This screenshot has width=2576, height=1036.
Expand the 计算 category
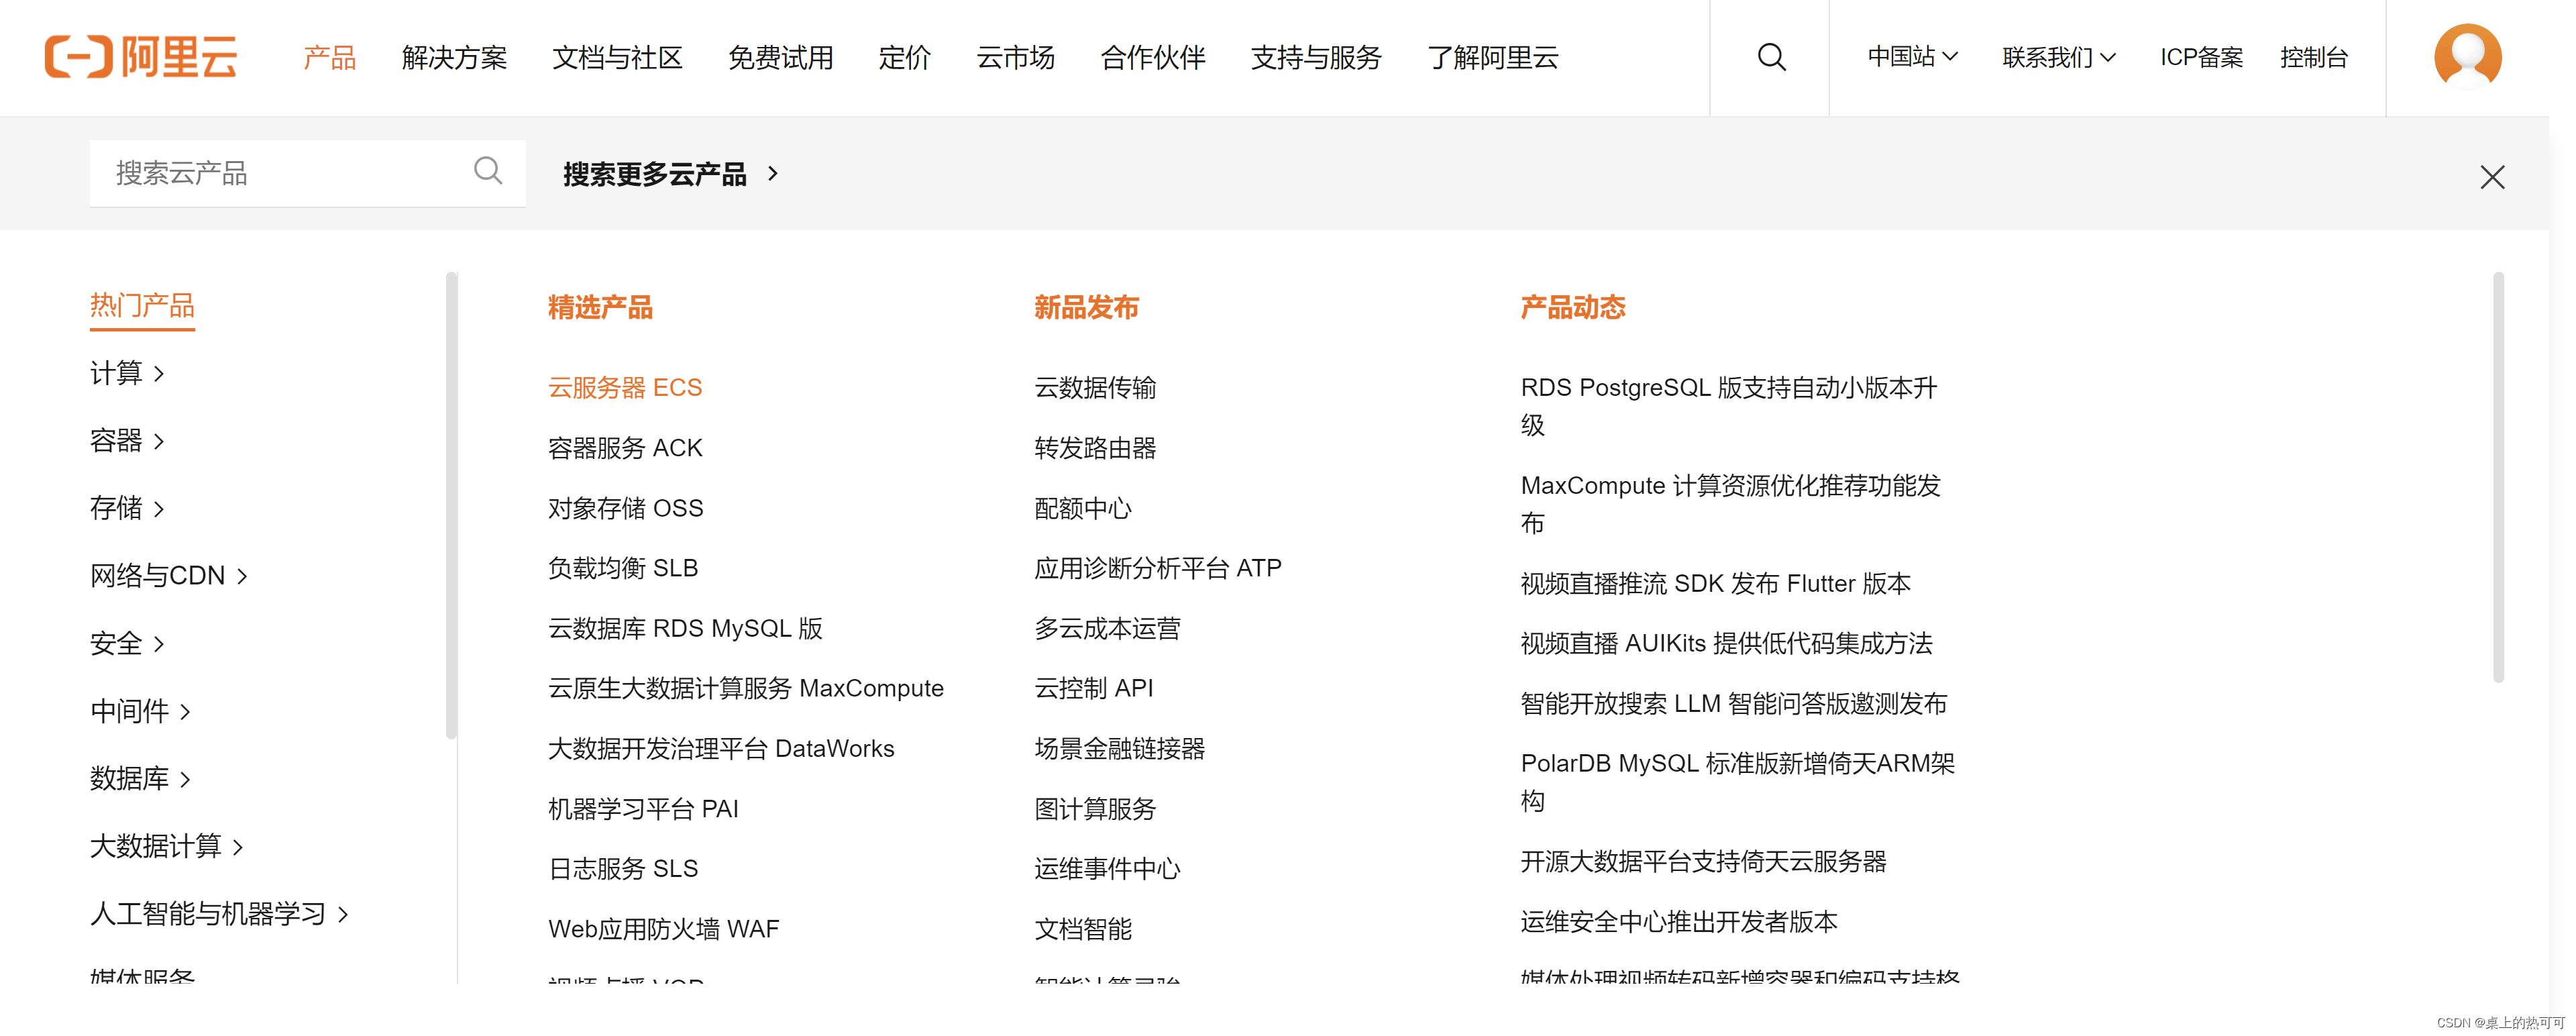point(127,373)
